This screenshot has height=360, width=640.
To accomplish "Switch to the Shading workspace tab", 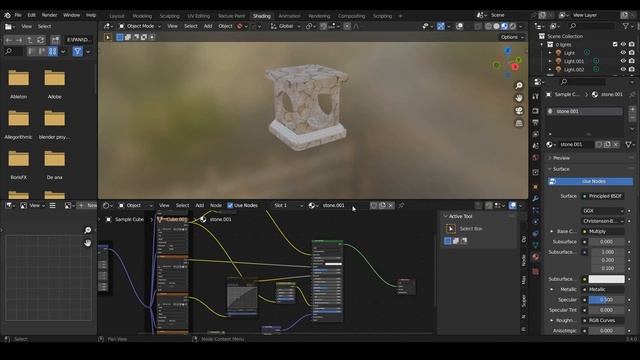I will [x=262, y=16].
